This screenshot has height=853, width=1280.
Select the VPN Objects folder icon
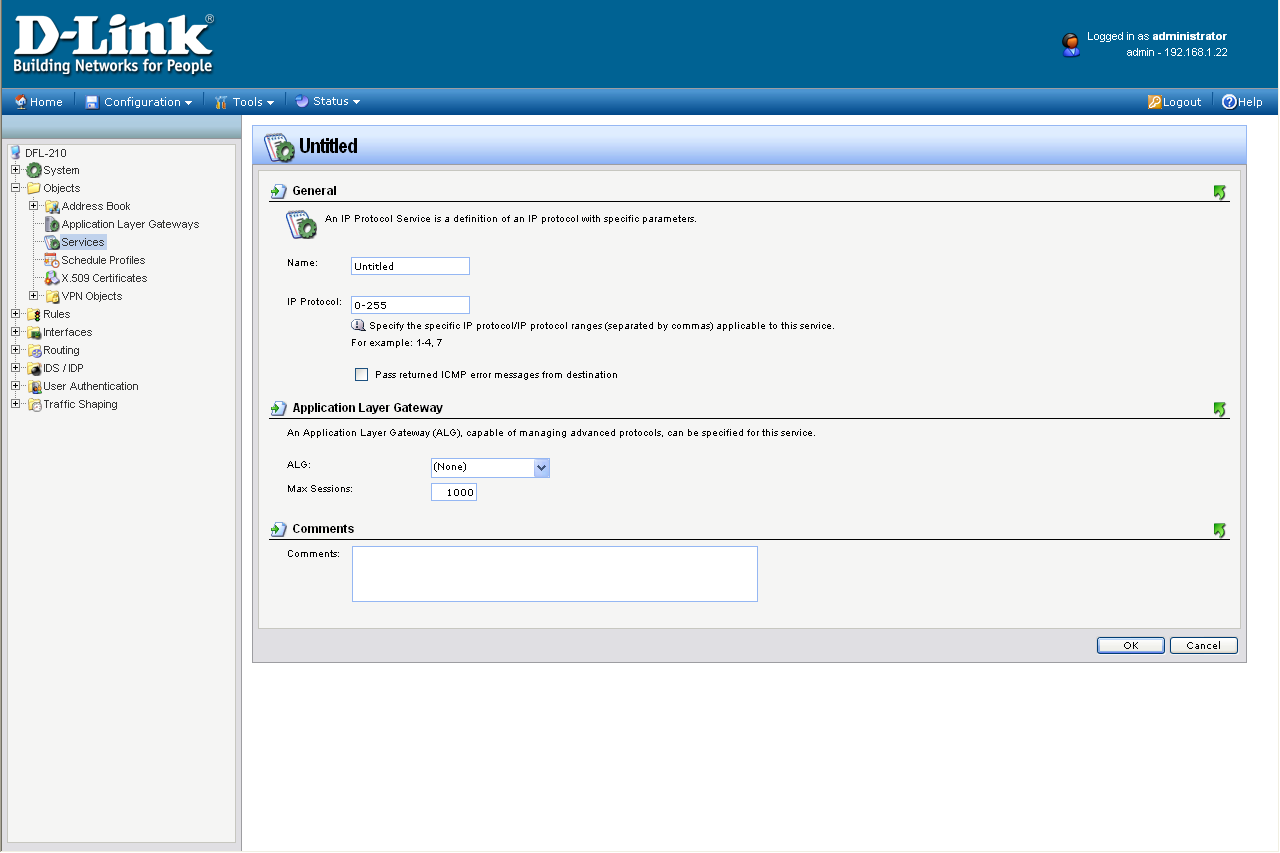[52, 296]
